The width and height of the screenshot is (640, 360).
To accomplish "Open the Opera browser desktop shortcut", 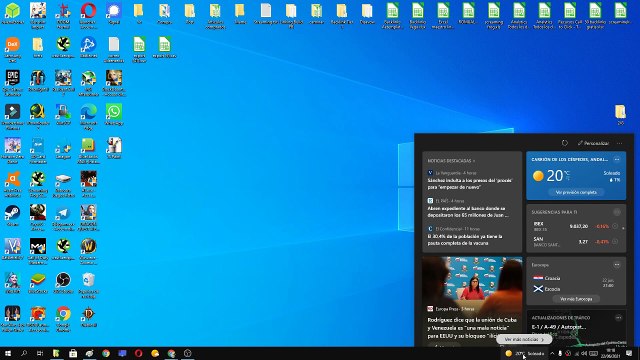I will point(89,15).
